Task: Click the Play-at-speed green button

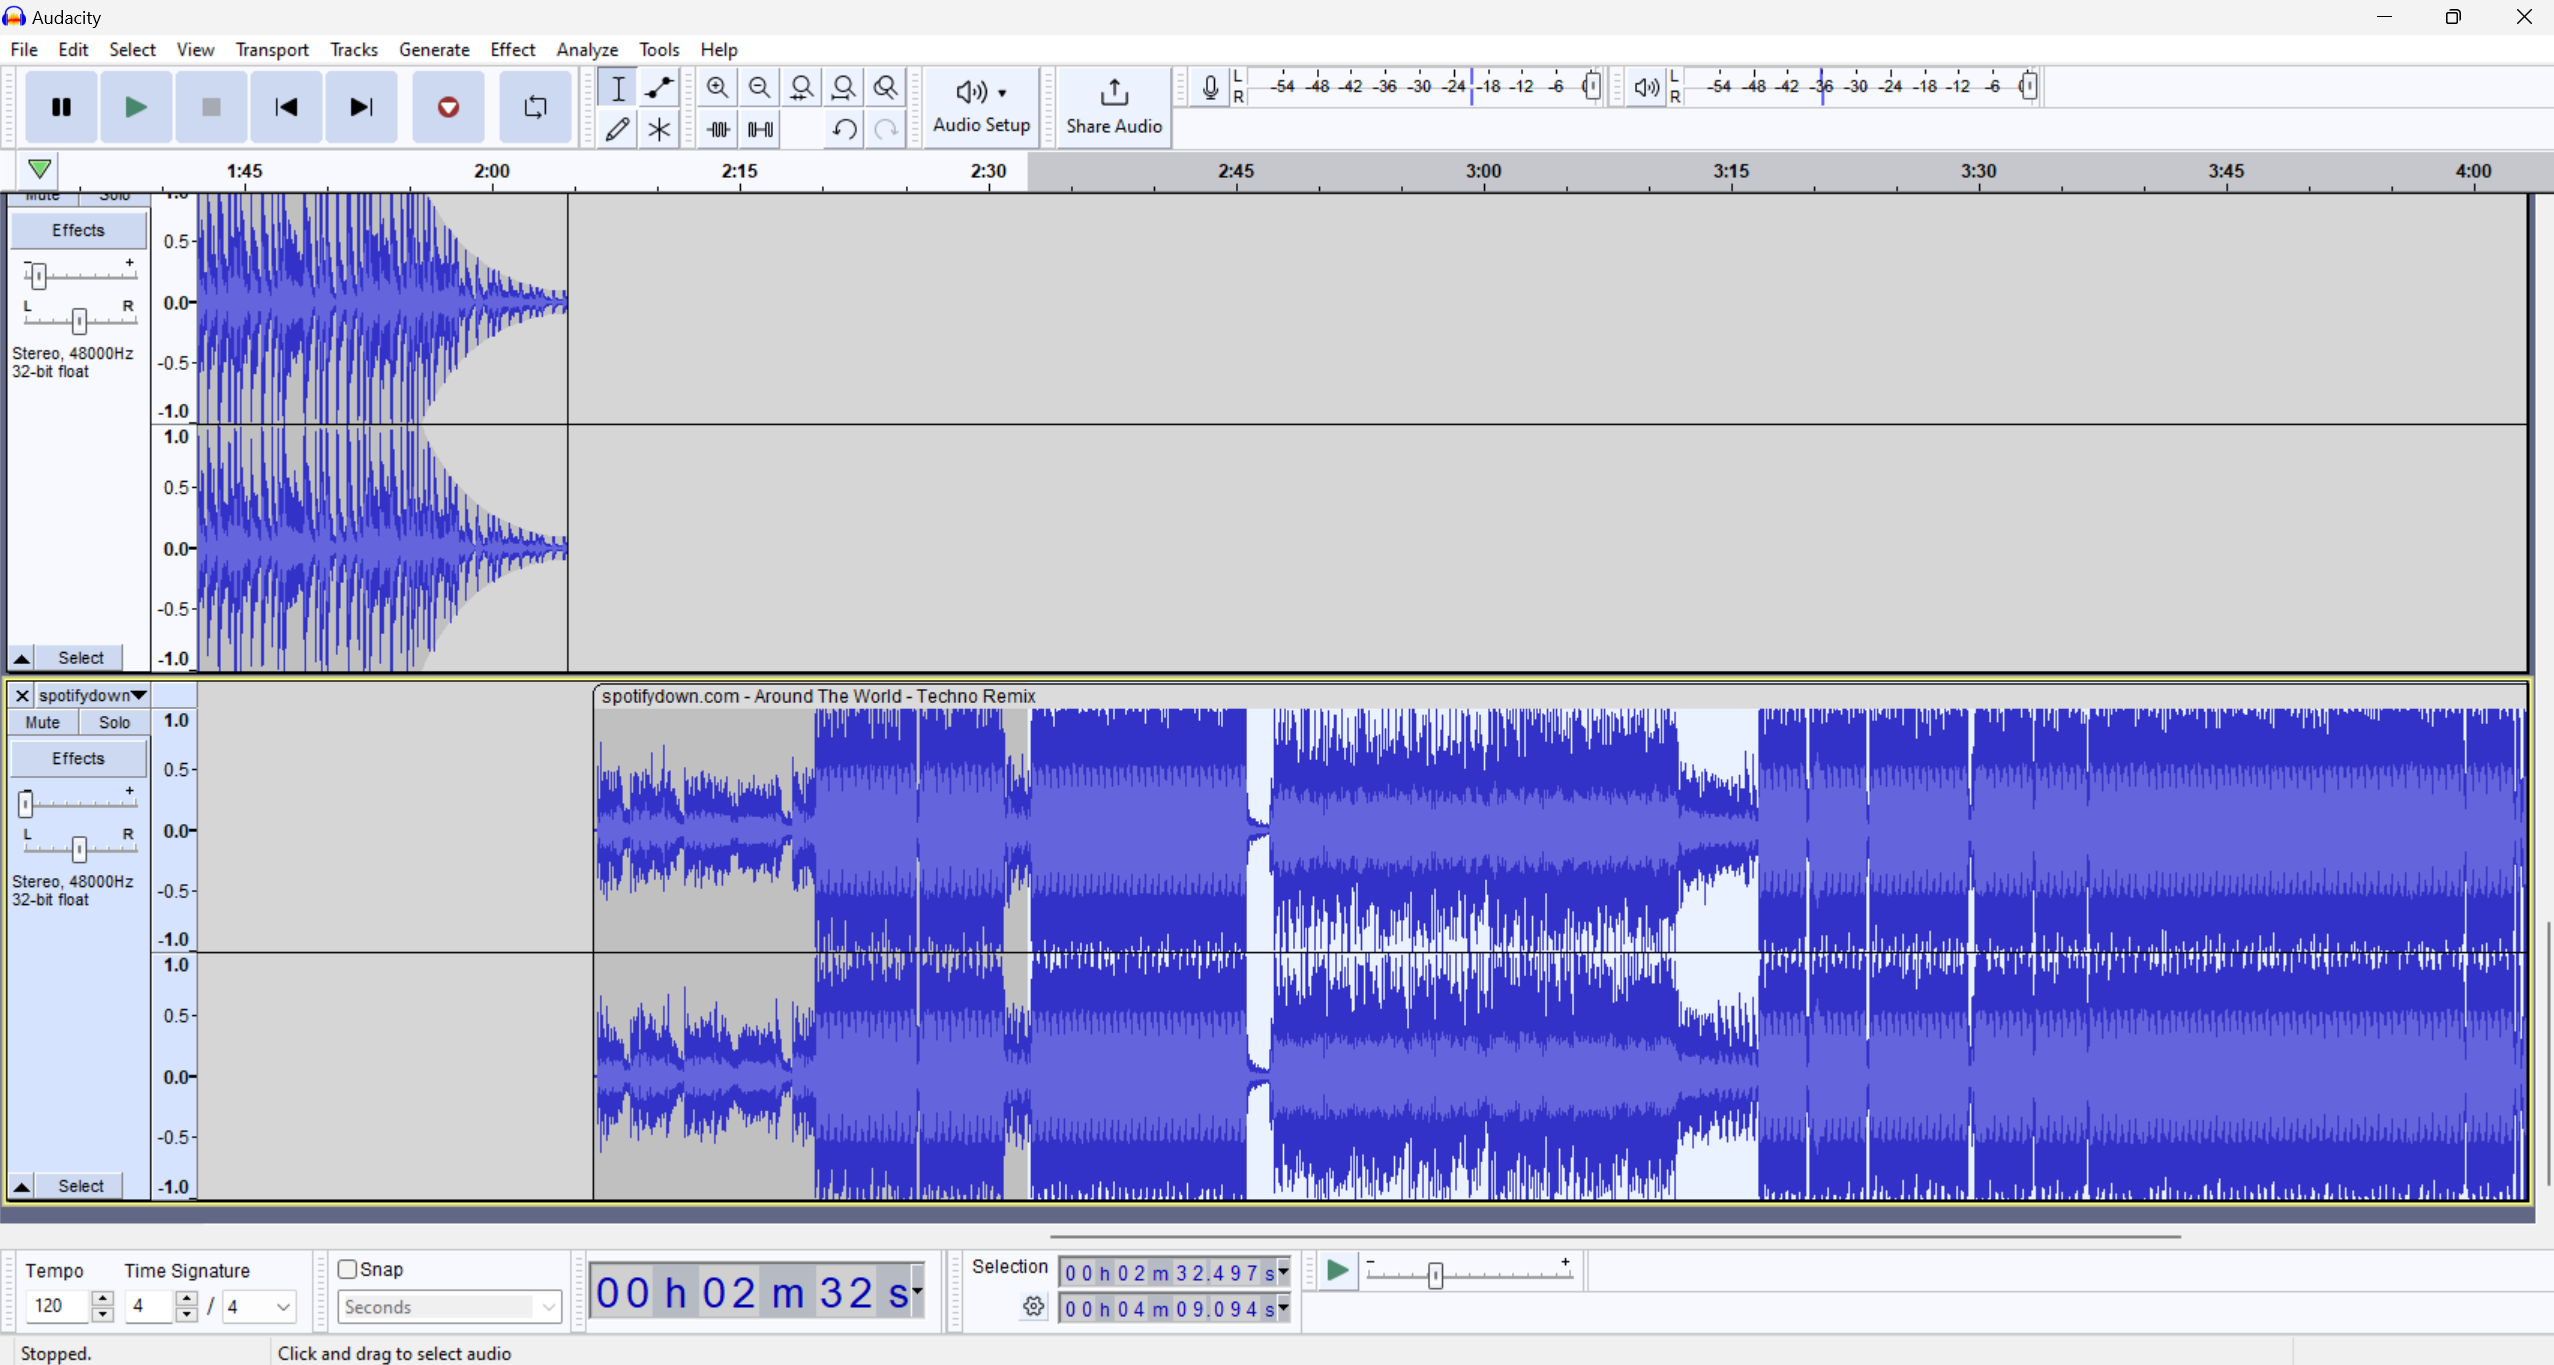Action: pyautogui.click(x=1337, y=1270)
